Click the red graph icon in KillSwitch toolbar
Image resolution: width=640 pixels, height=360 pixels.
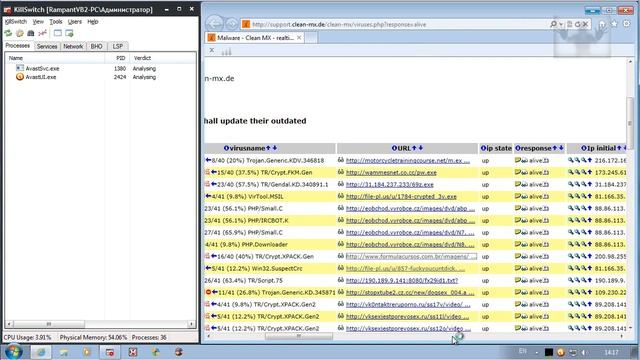[42, 33]
